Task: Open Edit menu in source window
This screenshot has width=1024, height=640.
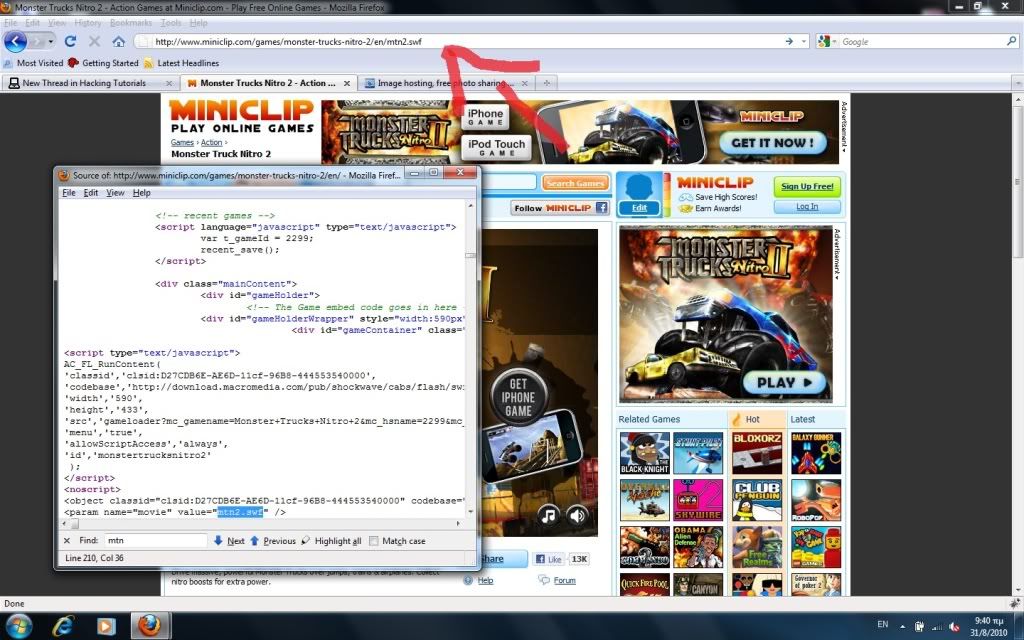Action: click(91, 193)
